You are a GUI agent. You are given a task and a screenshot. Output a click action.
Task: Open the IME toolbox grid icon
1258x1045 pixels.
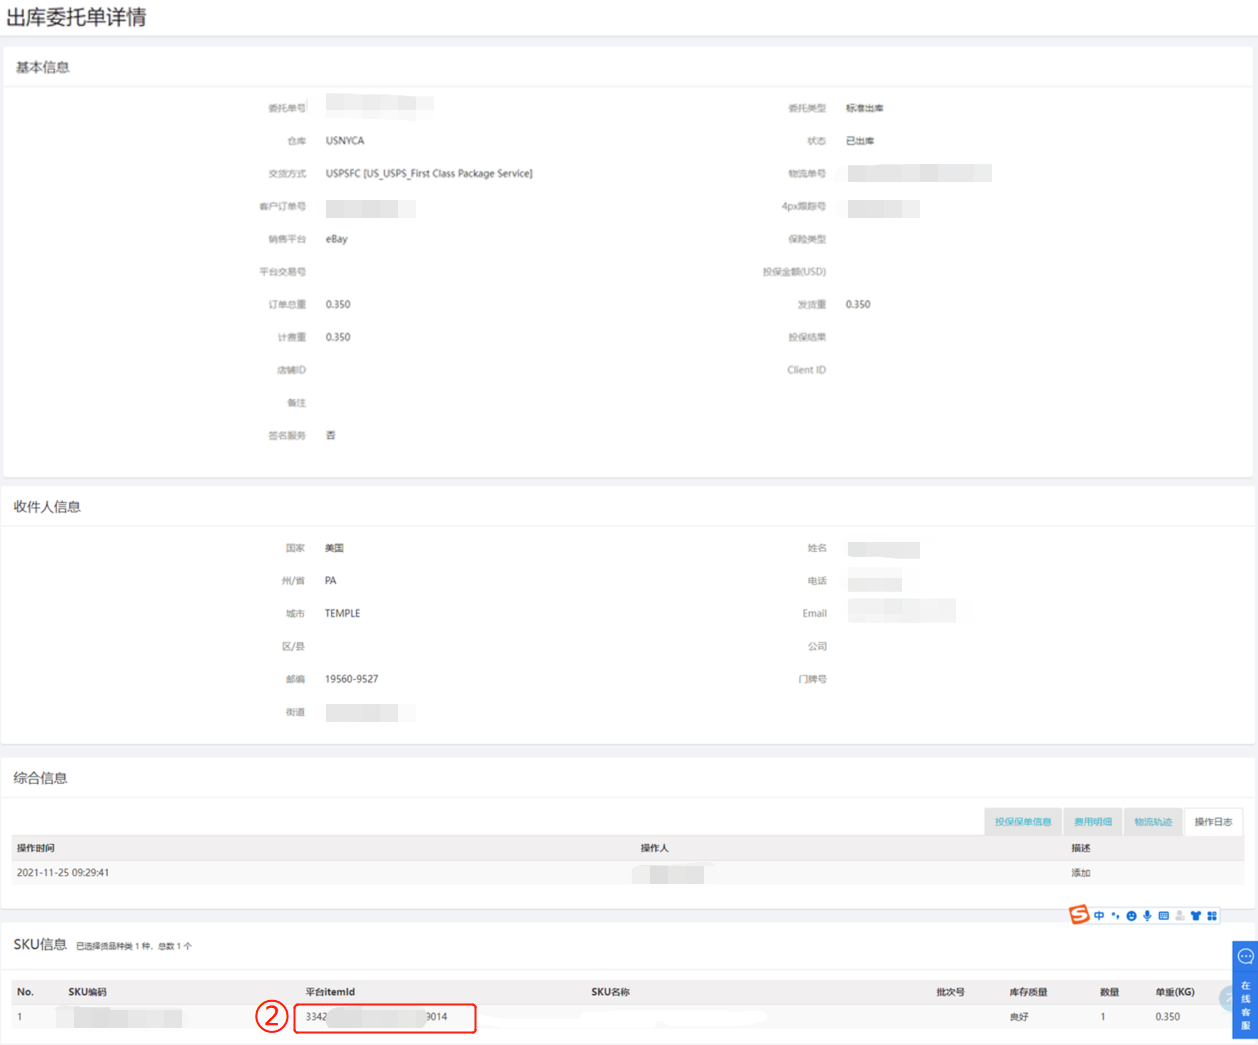tap(1211, 916)
